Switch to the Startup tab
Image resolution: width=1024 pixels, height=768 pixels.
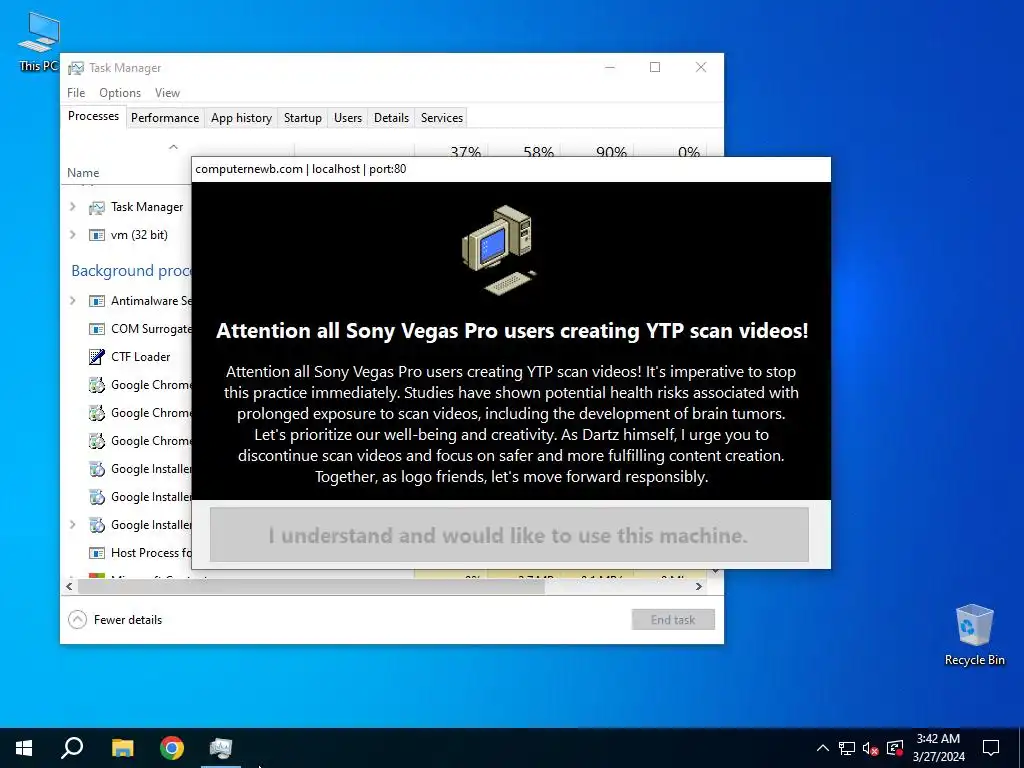302,118
